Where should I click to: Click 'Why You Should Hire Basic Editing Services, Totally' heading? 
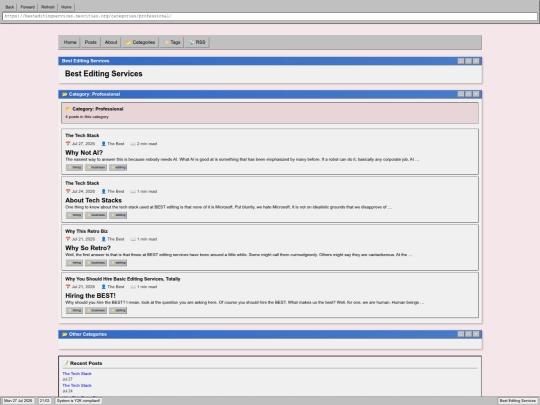(123, 279)
